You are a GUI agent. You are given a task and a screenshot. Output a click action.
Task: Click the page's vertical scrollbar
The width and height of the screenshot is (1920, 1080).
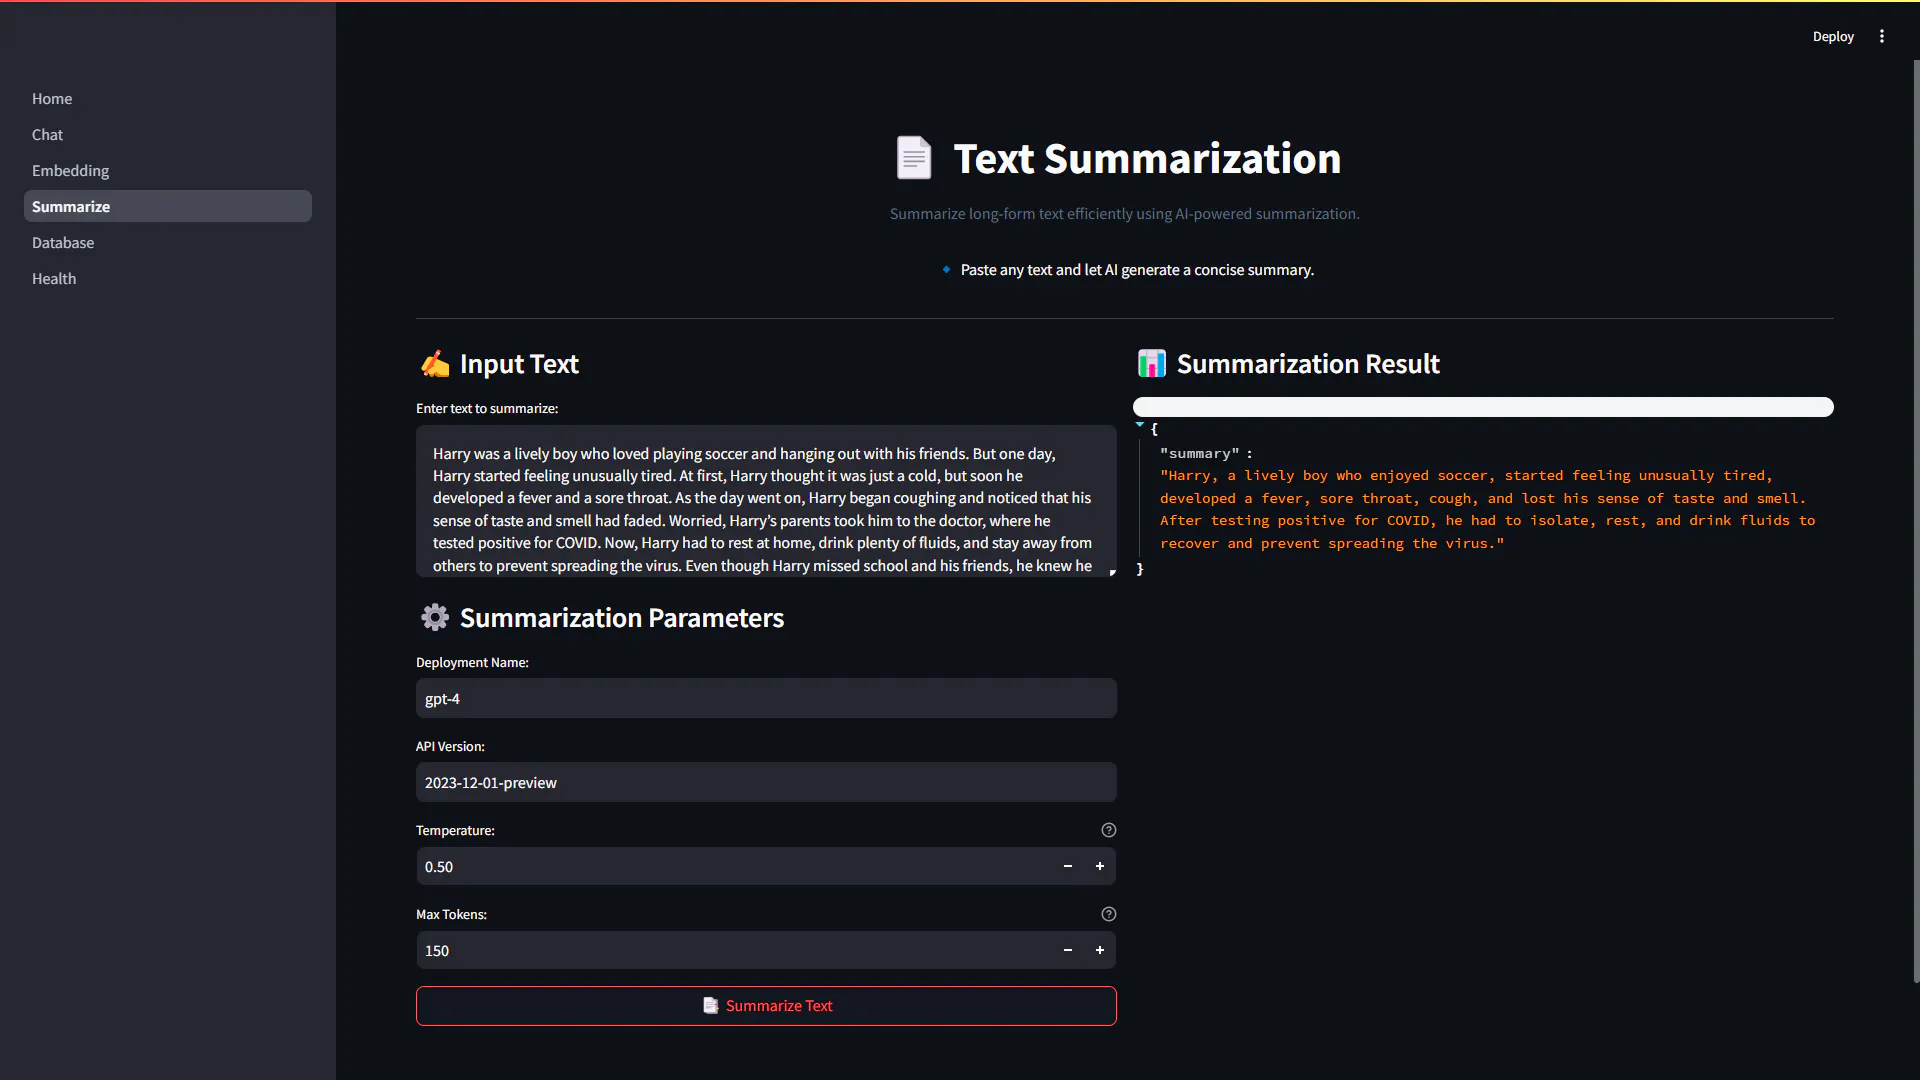click(x=1916, y=520)
